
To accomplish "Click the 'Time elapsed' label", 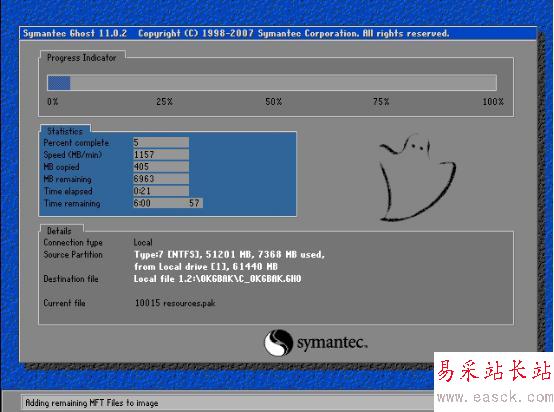I will [x=68, y=191].
